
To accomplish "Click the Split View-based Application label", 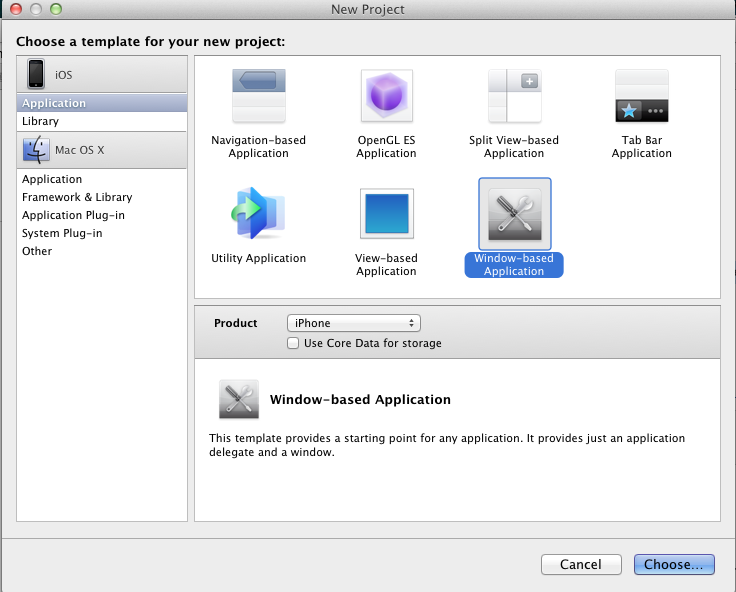I will pyautogui.click(x=514, y=146).
